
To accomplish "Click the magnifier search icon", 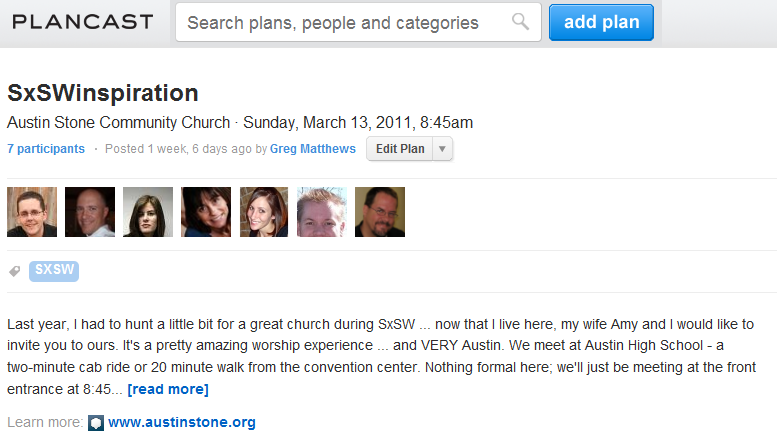I will [520, 21].
